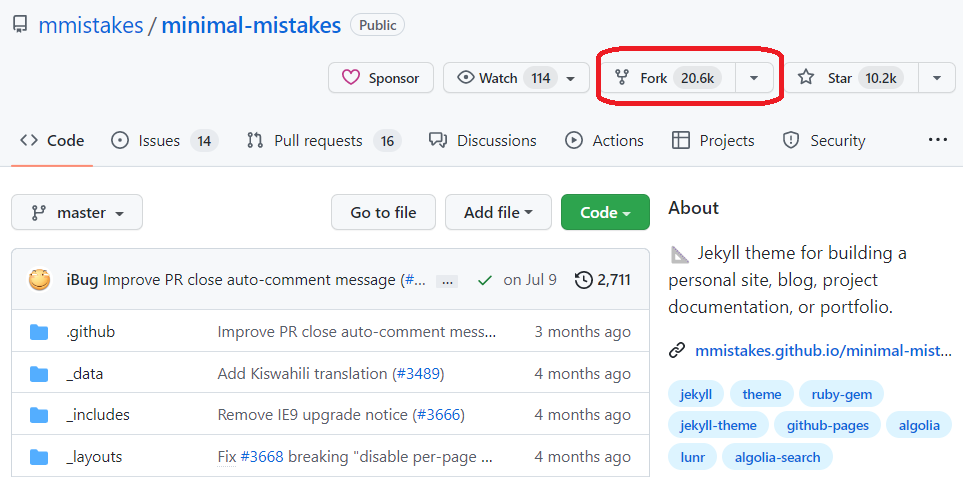Open the Security tab
Image resolution: width=963 pixels, height=477 pixels.
(x=824, y=141)
